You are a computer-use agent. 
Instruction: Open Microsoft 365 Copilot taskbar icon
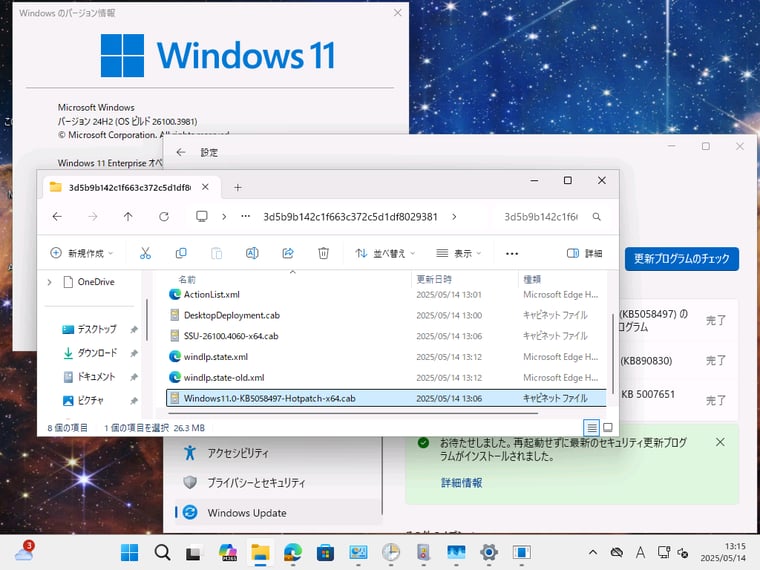[x=227, y=552]
